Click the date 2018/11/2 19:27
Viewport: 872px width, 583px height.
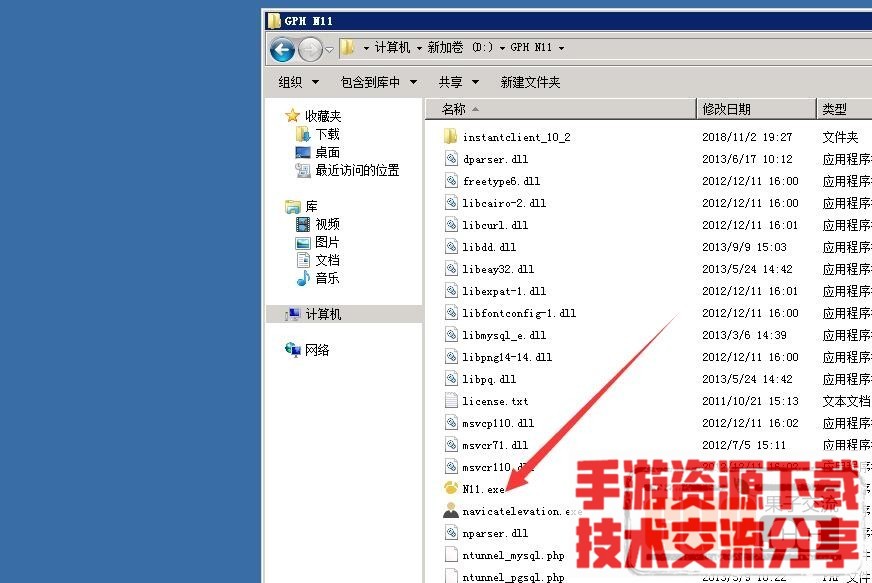click(x=747, y=137)
